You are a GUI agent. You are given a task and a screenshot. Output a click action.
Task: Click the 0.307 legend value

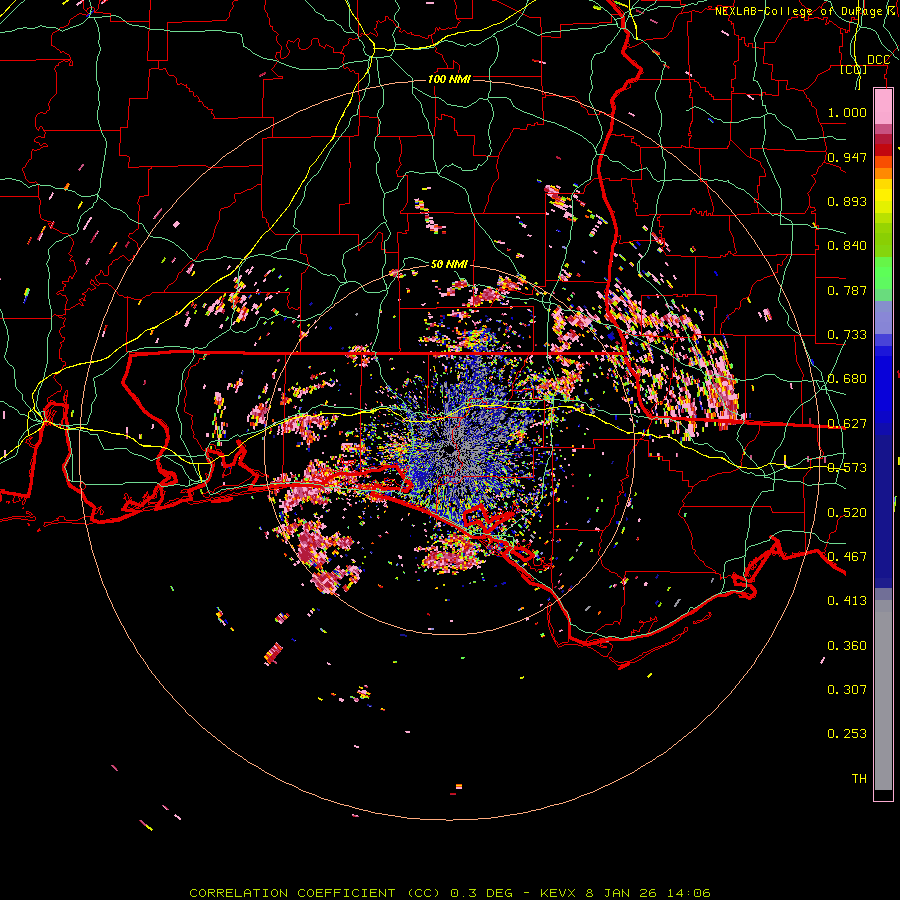[x=847, y=690]
